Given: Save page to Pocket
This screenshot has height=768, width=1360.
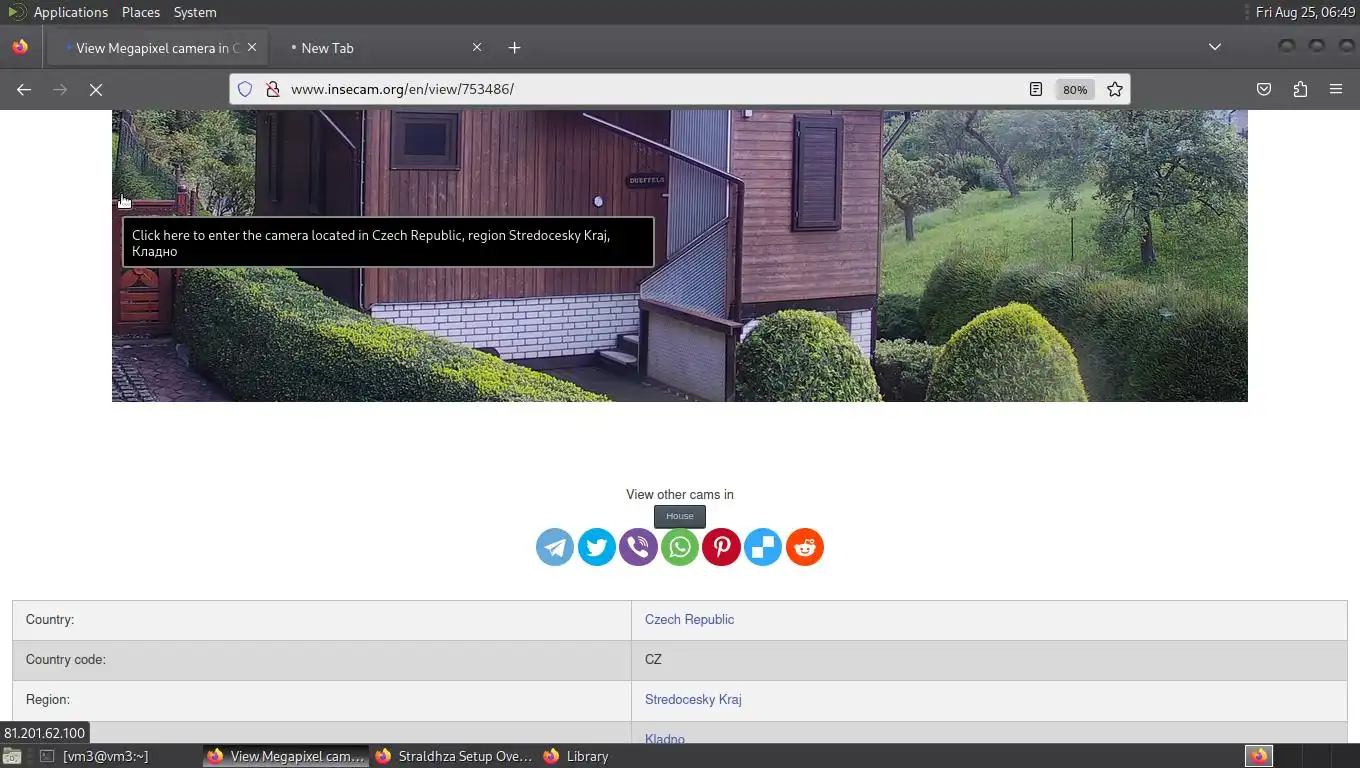Looking at the screenshot, I should click(1264, 89).
